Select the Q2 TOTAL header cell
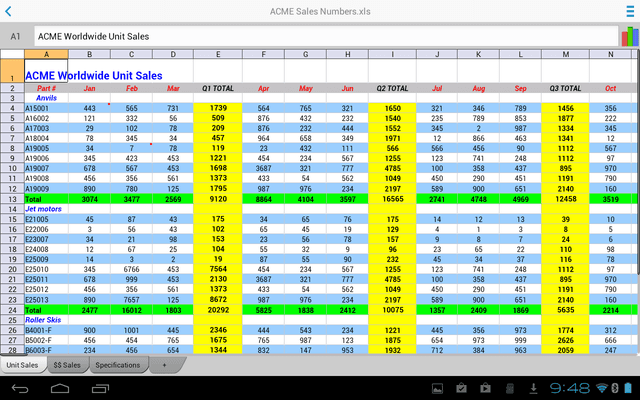640x400 pixels. pos(392,88)
